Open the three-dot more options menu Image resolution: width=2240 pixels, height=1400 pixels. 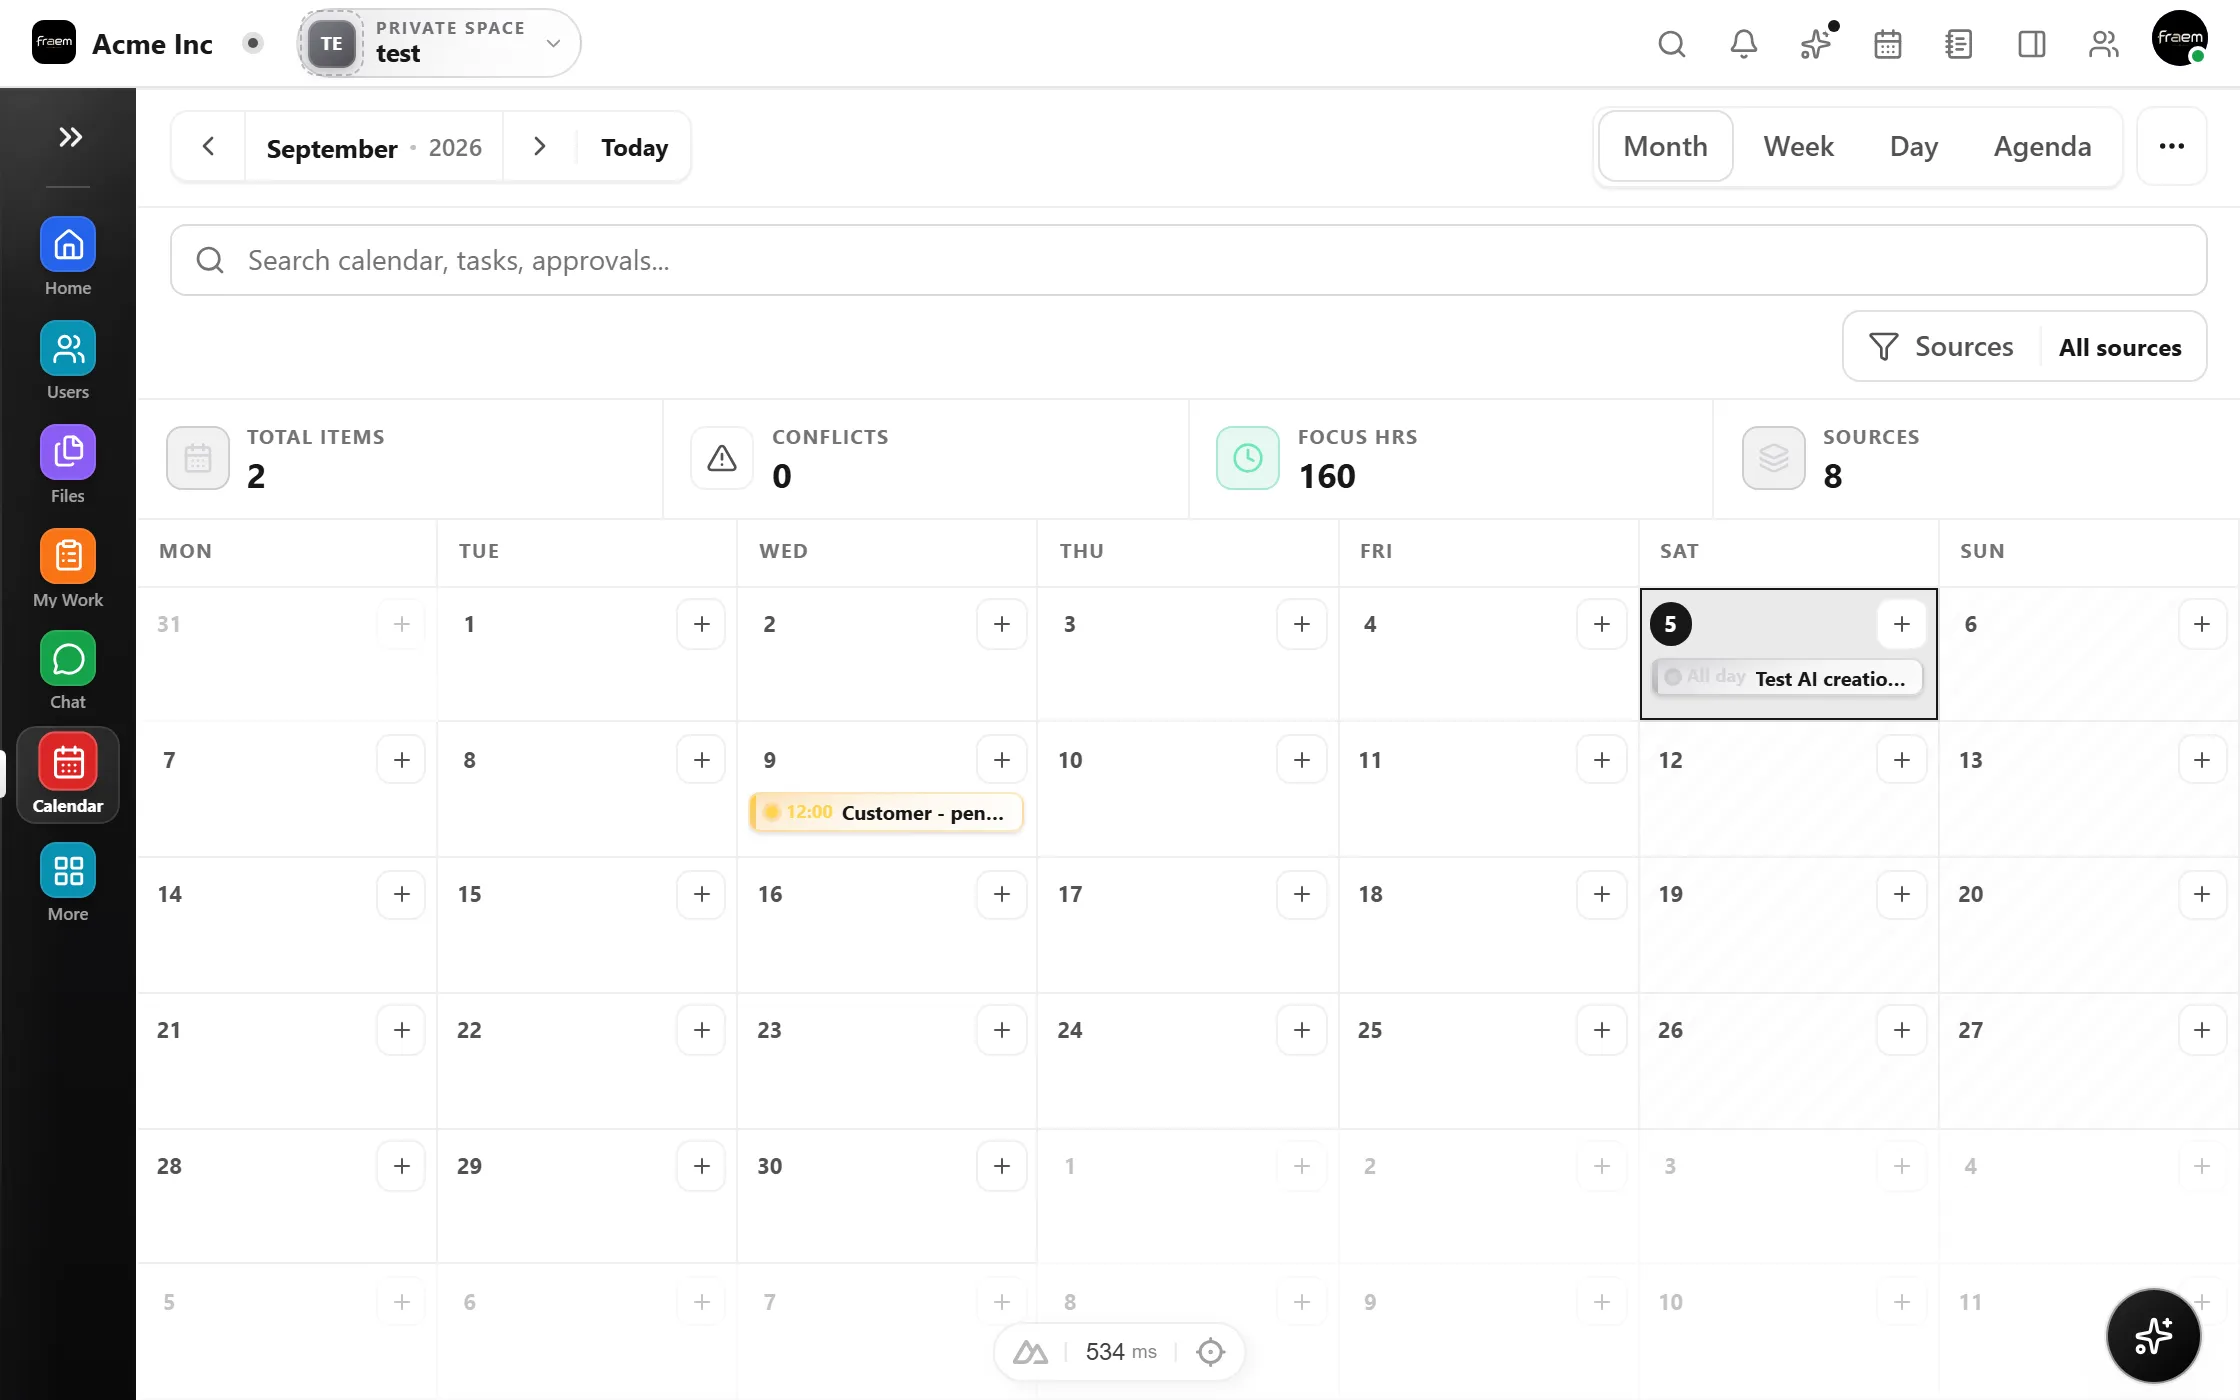(2172, 146)
